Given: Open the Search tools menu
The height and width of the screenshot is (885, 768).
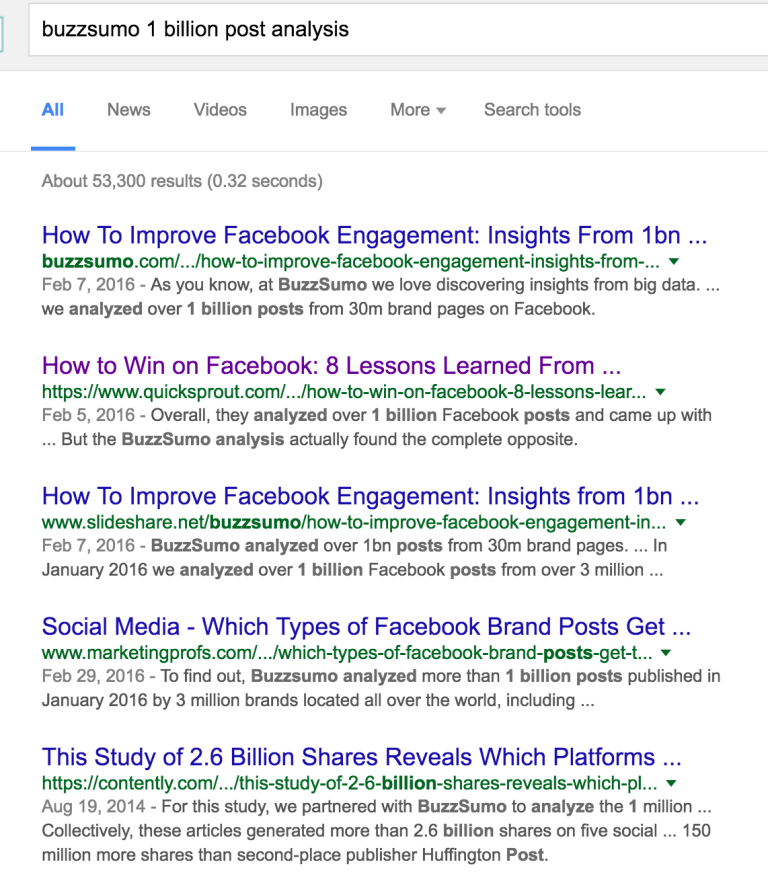Looking at the screenshot, I should click(532, 110).
